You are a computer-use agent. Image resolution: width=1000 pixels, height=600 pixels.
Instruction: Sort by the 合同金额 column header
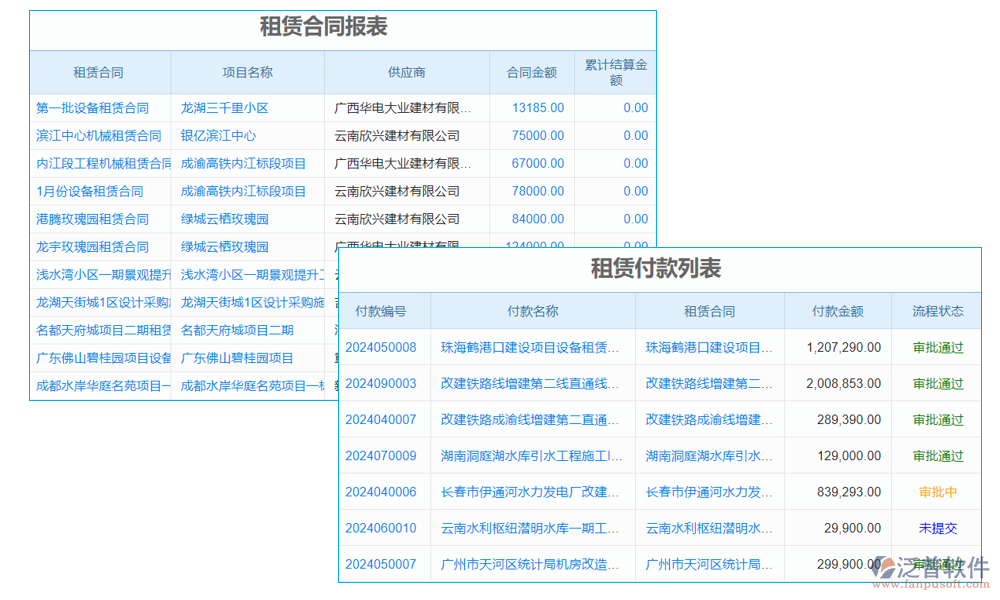[x=530, y=72]
